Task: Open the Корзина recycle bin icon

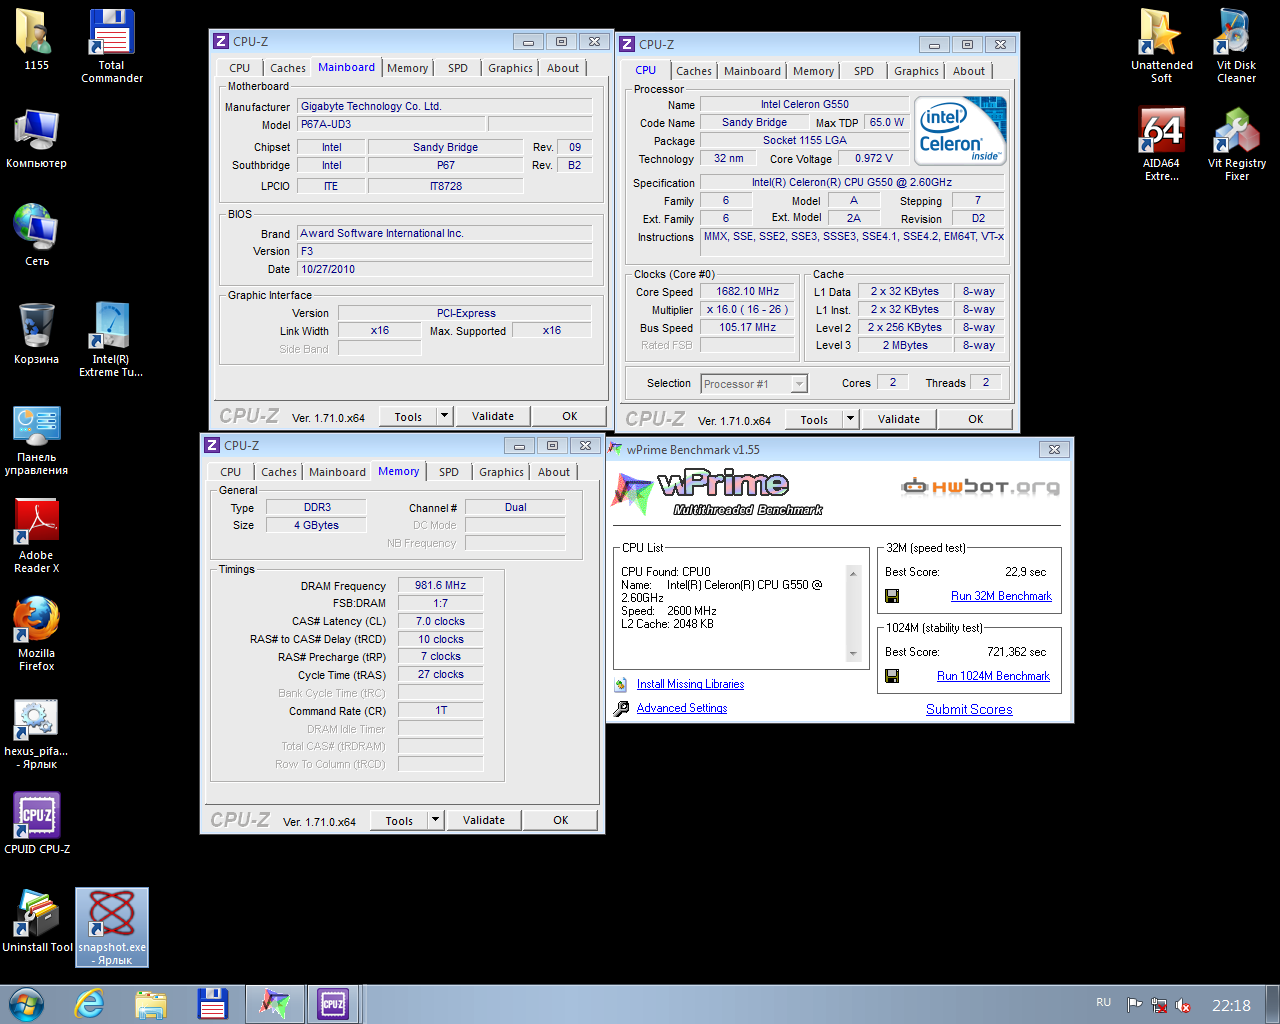Action: coord(36,334)
